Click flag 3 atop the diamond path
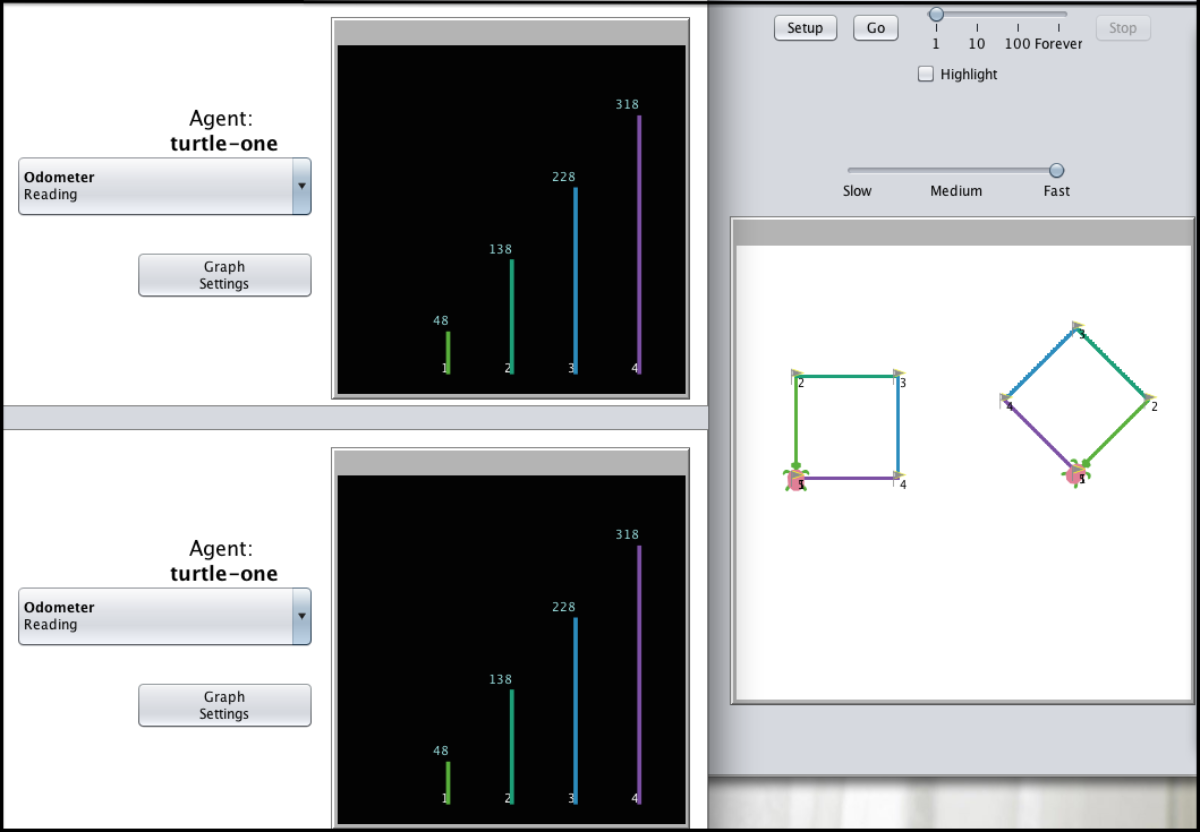 [x=1078, y=328]
